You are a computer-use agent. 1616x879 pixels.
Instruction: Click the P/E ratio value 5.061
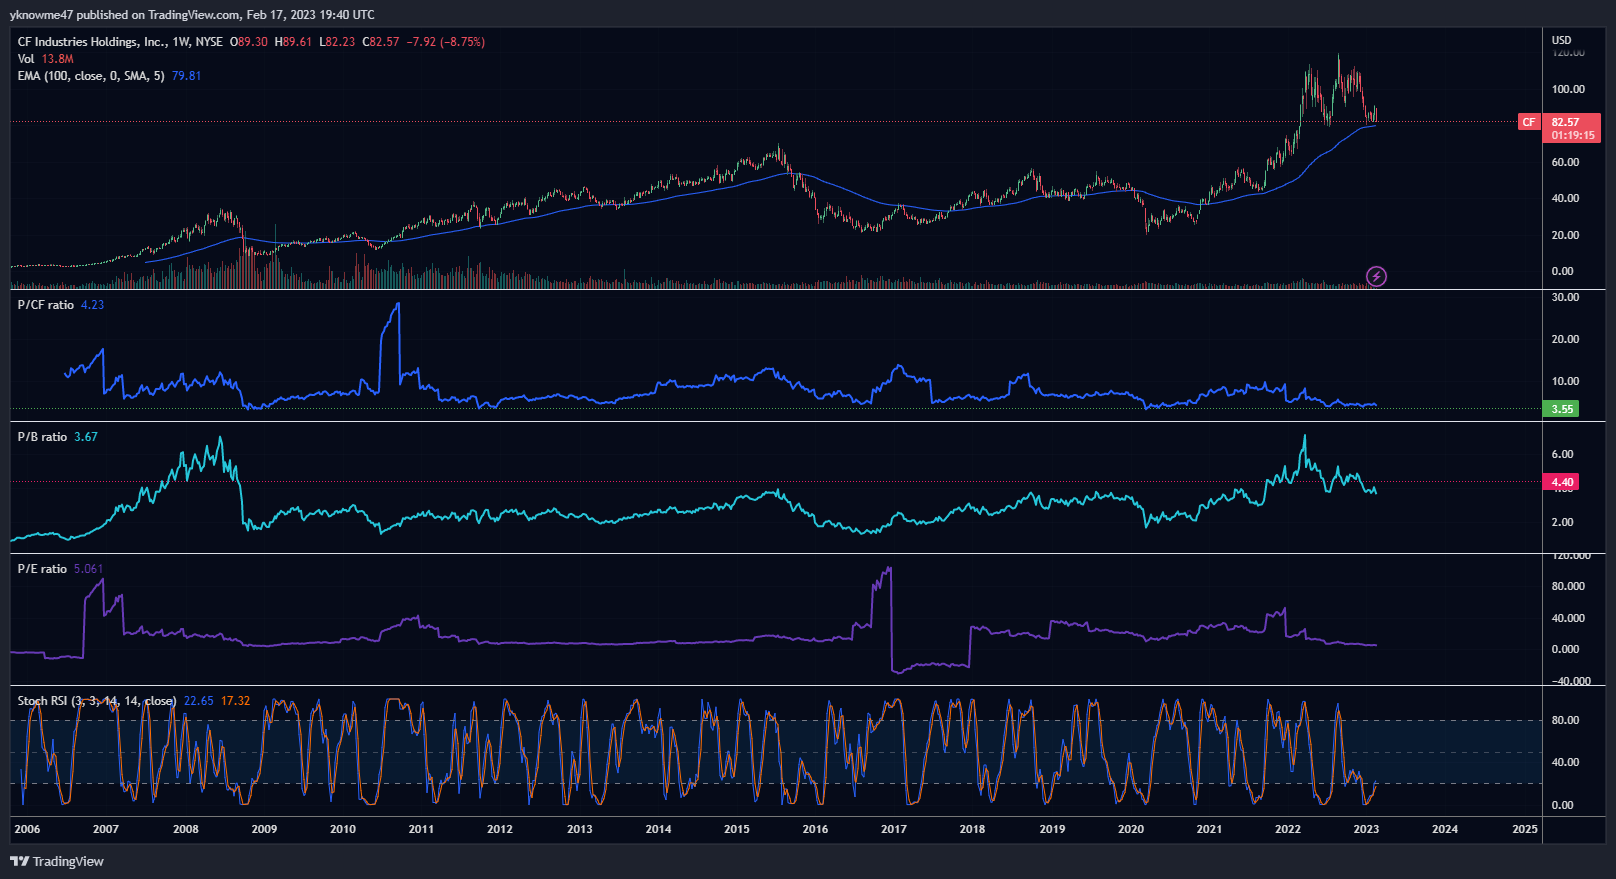(88, 569)
